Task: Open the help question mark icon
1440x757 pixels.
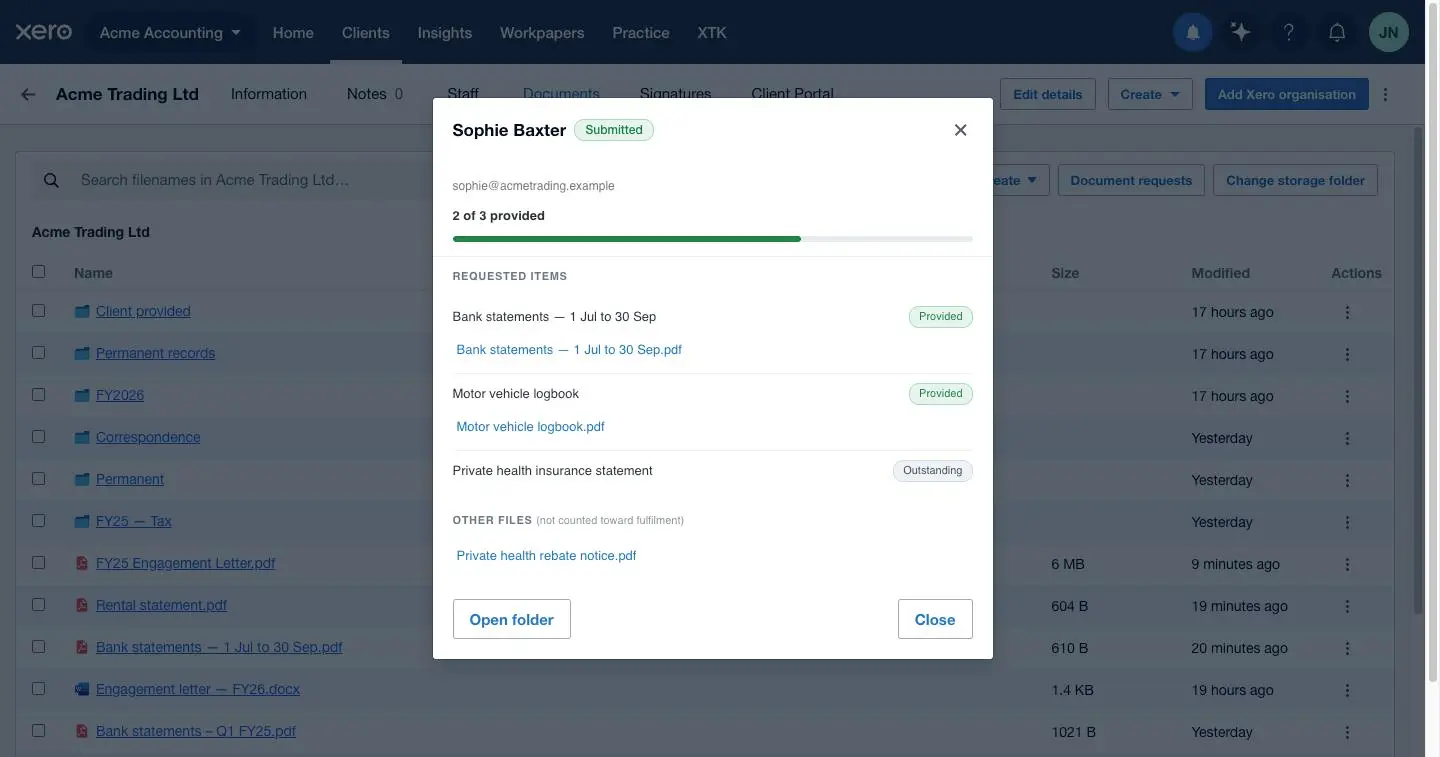Action: pyautogui.click(x=1289, y=33)
